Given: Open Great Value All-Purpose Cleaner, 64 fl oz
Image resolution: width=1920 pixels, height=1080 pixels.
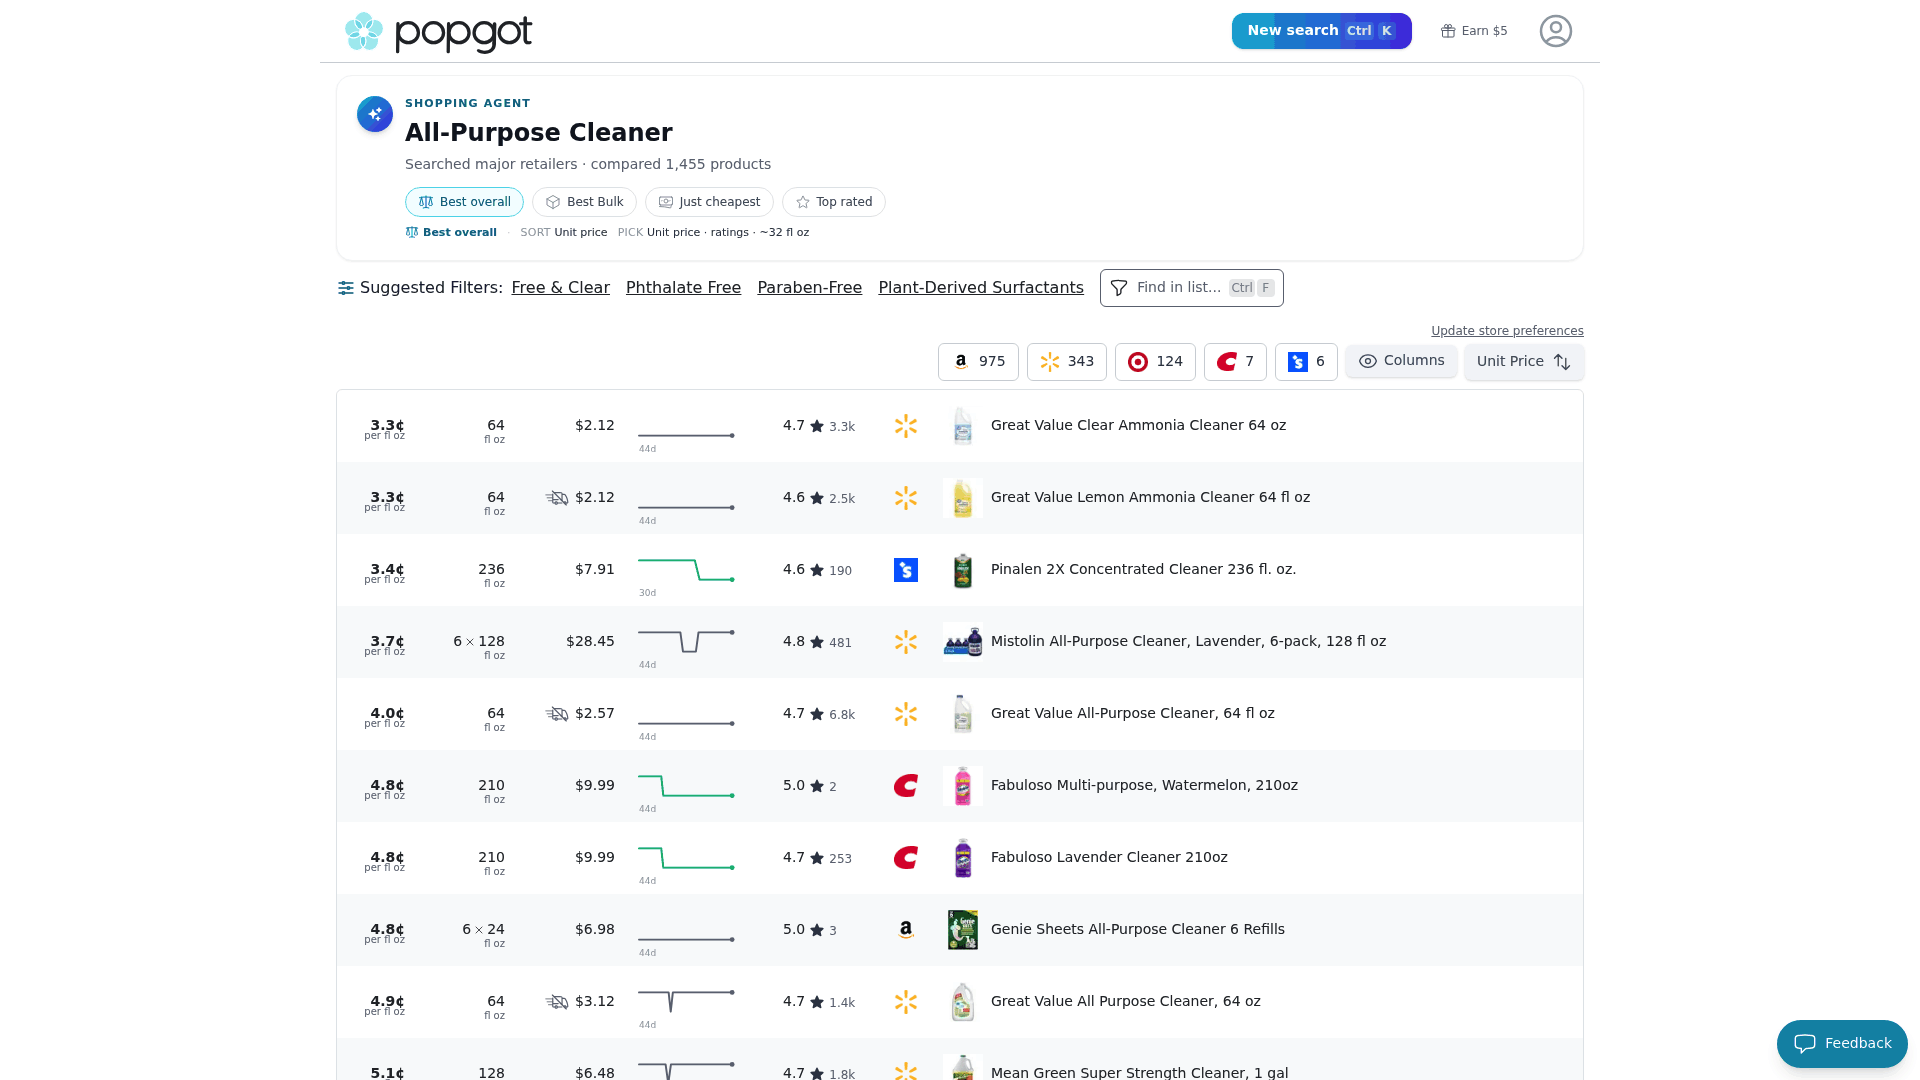Looking at the screenshot, I should (1132, 713).
